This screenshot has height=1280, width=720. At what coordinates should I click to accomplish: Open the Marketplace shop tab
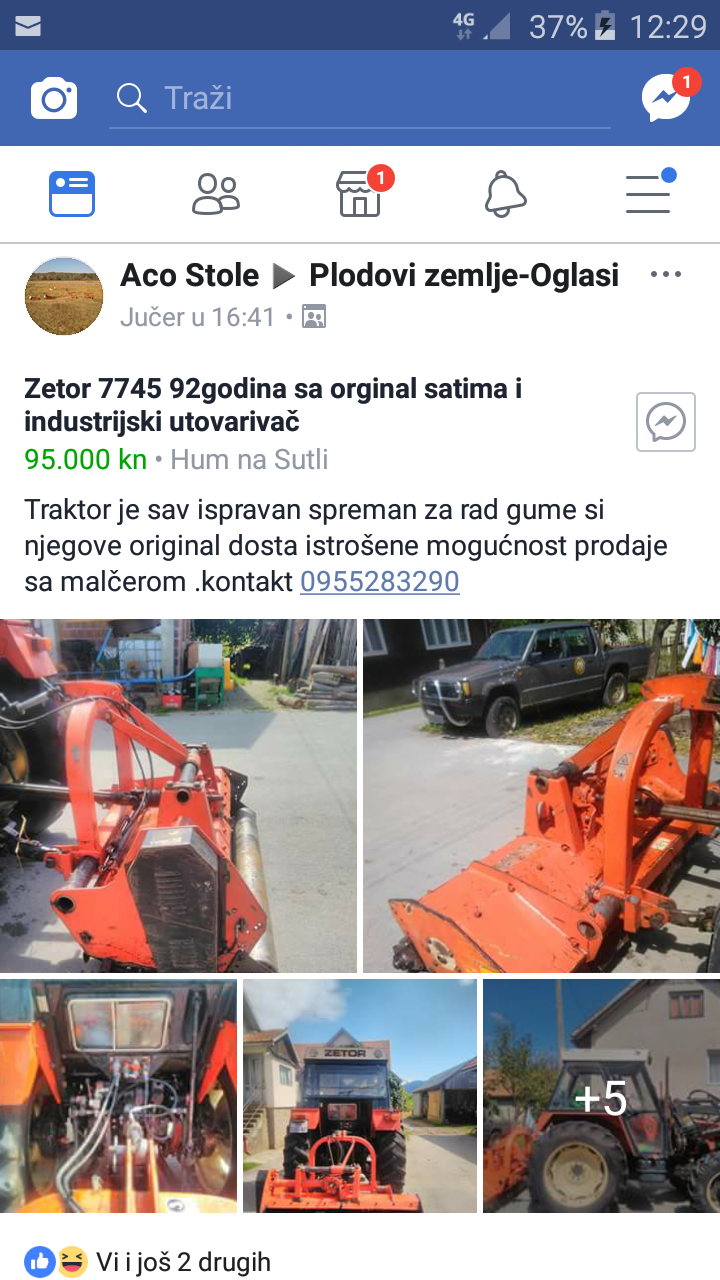coord(362,192)
